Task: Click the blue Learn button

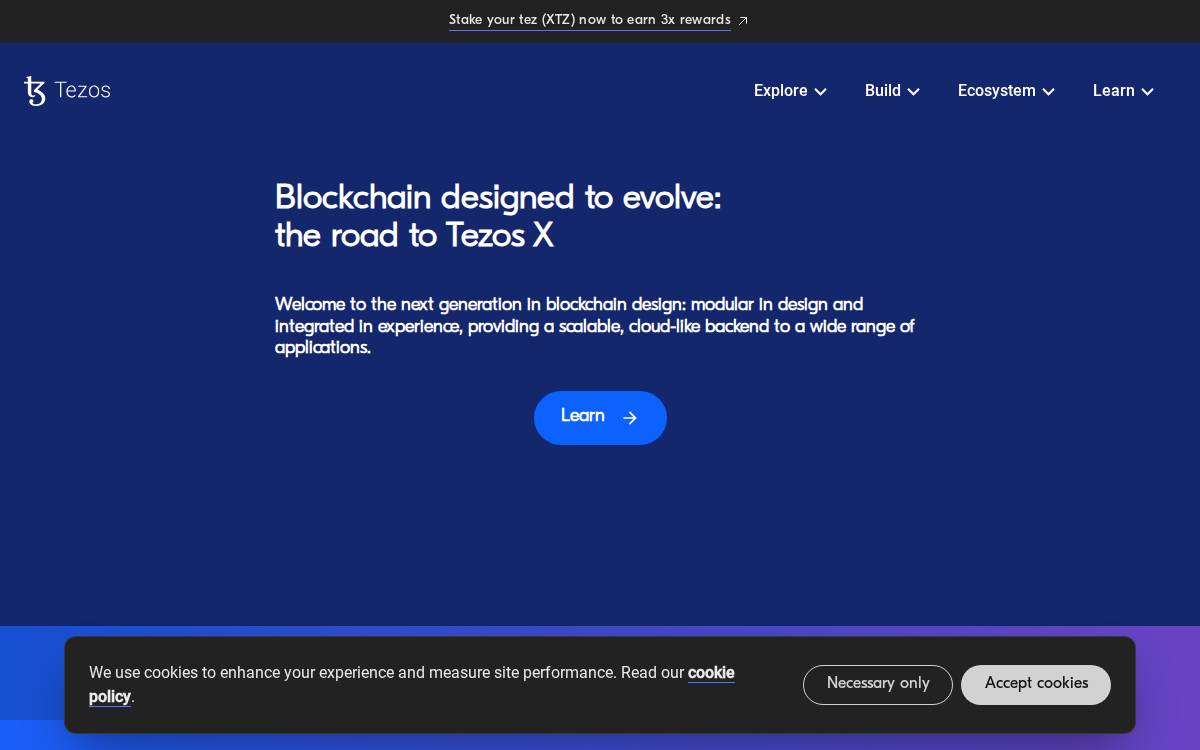Action: coord(600,418)
